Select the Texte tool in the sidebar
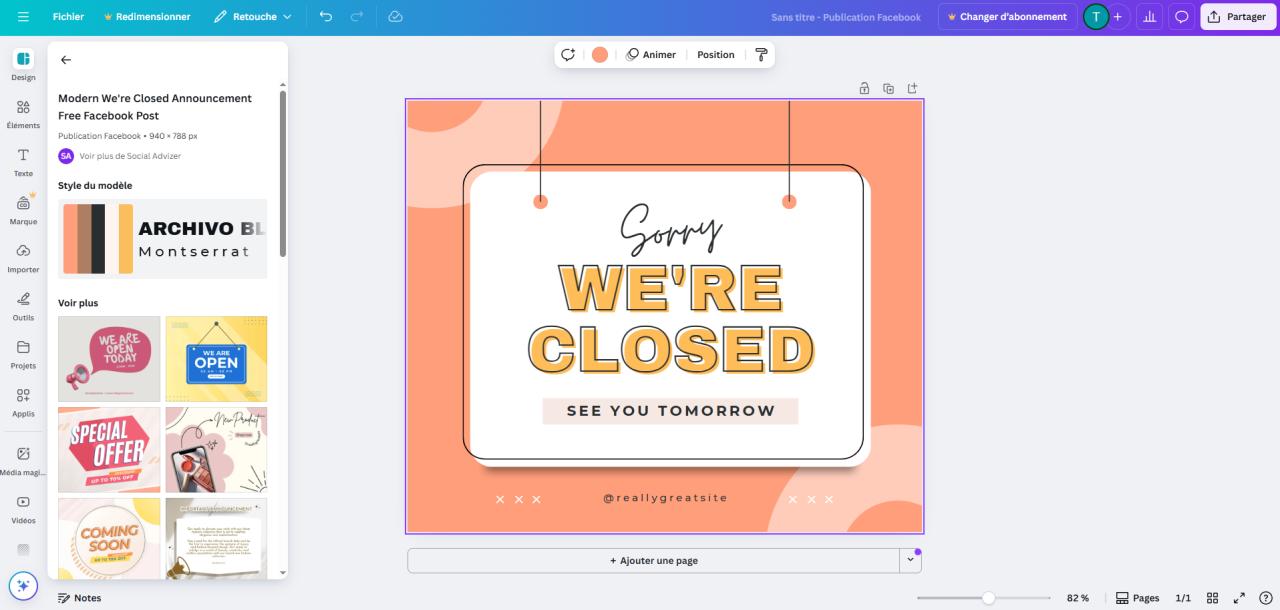The height and width of the screenshot is (610, 1280). tap(23, 162)
